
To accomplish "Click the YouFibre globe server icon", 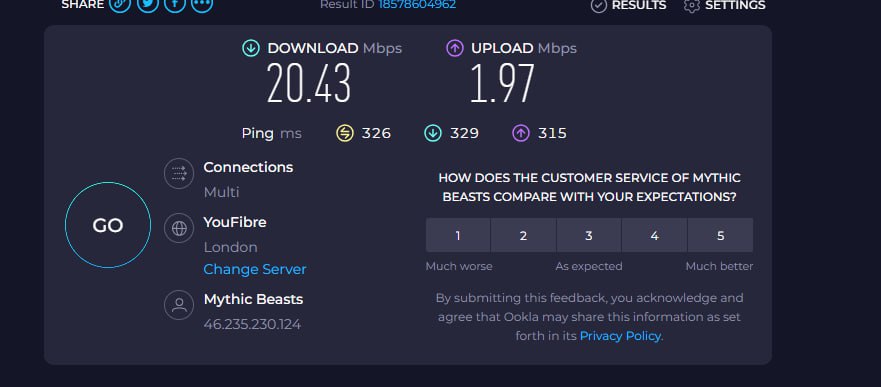I will [x=179, y=229].
